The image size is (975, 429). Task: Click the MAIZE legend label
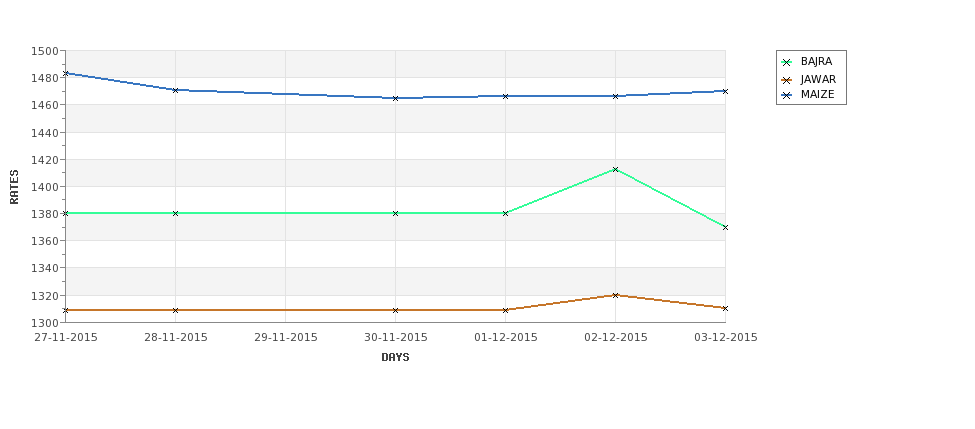(818, 95)
